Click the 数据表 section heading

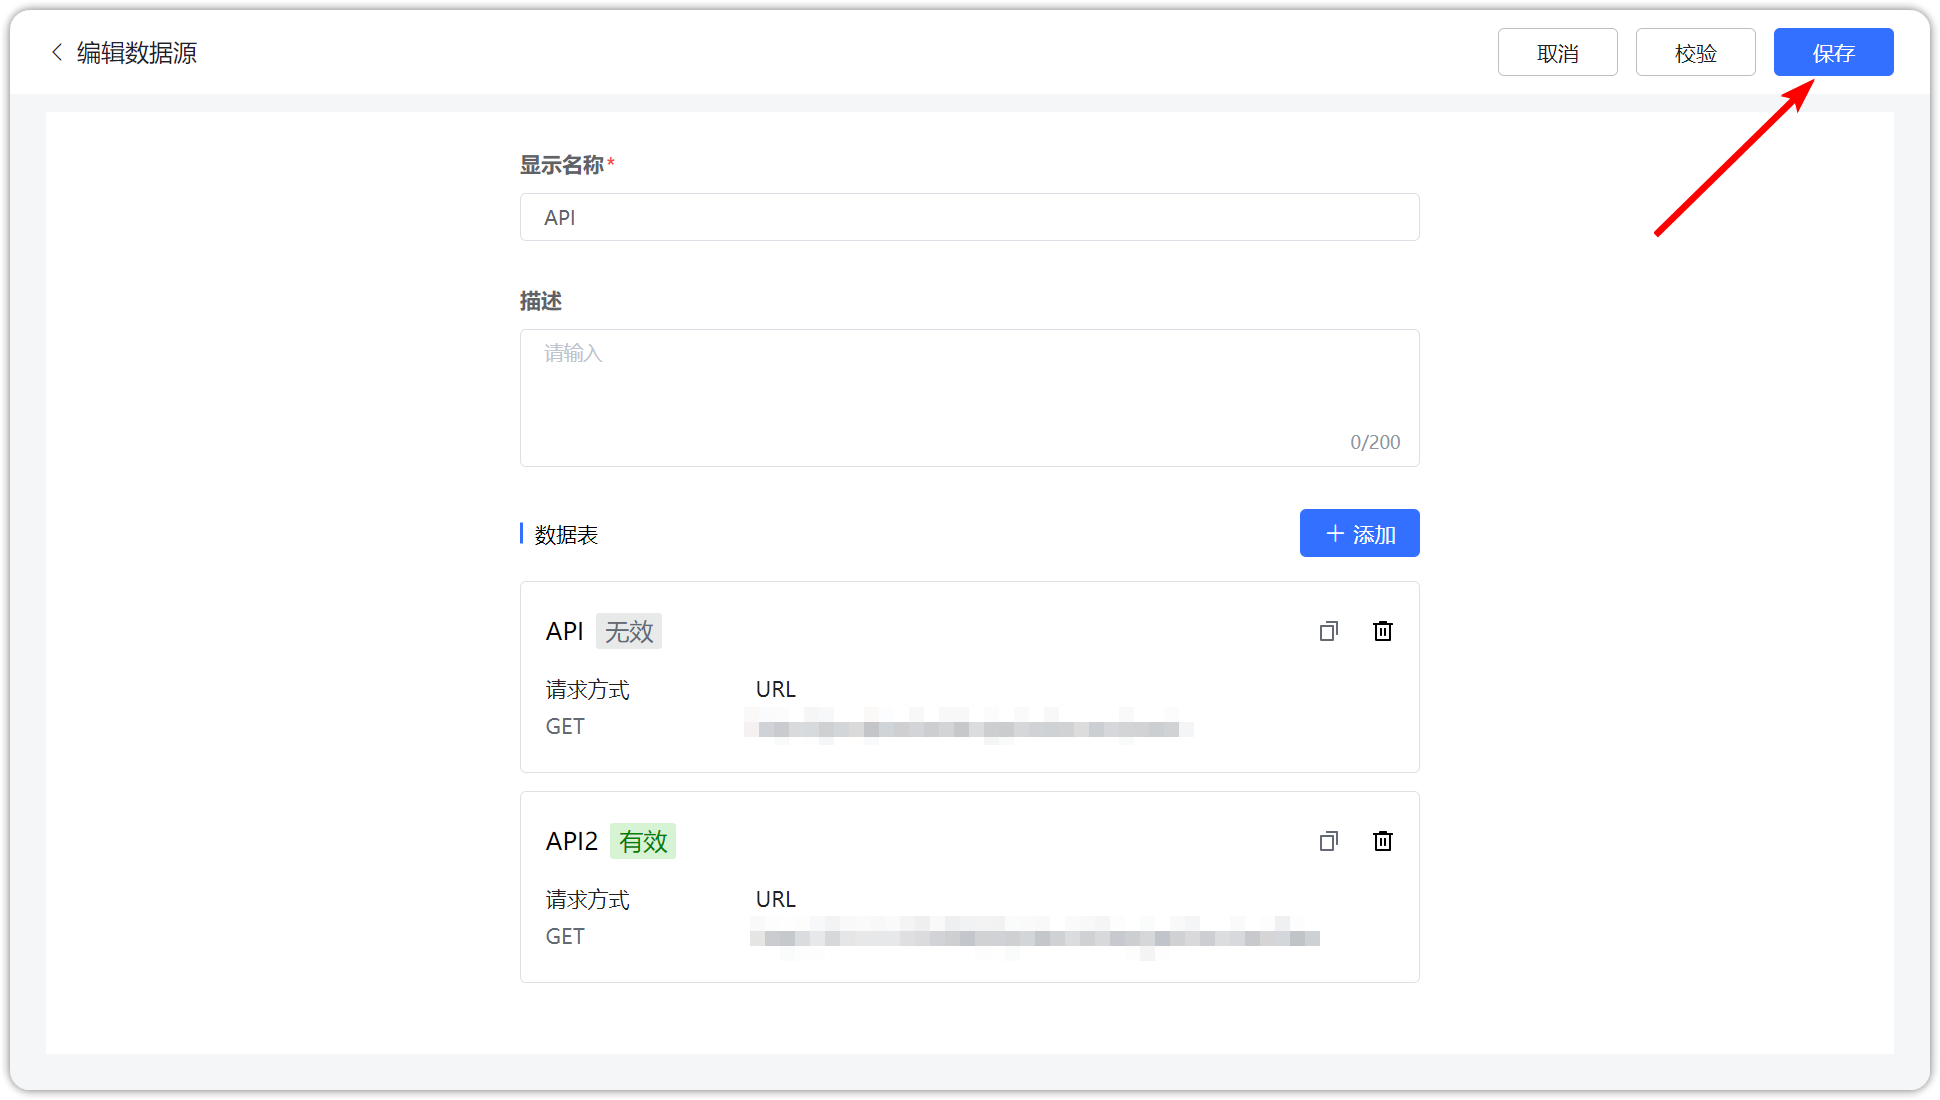tap(564, 535)
